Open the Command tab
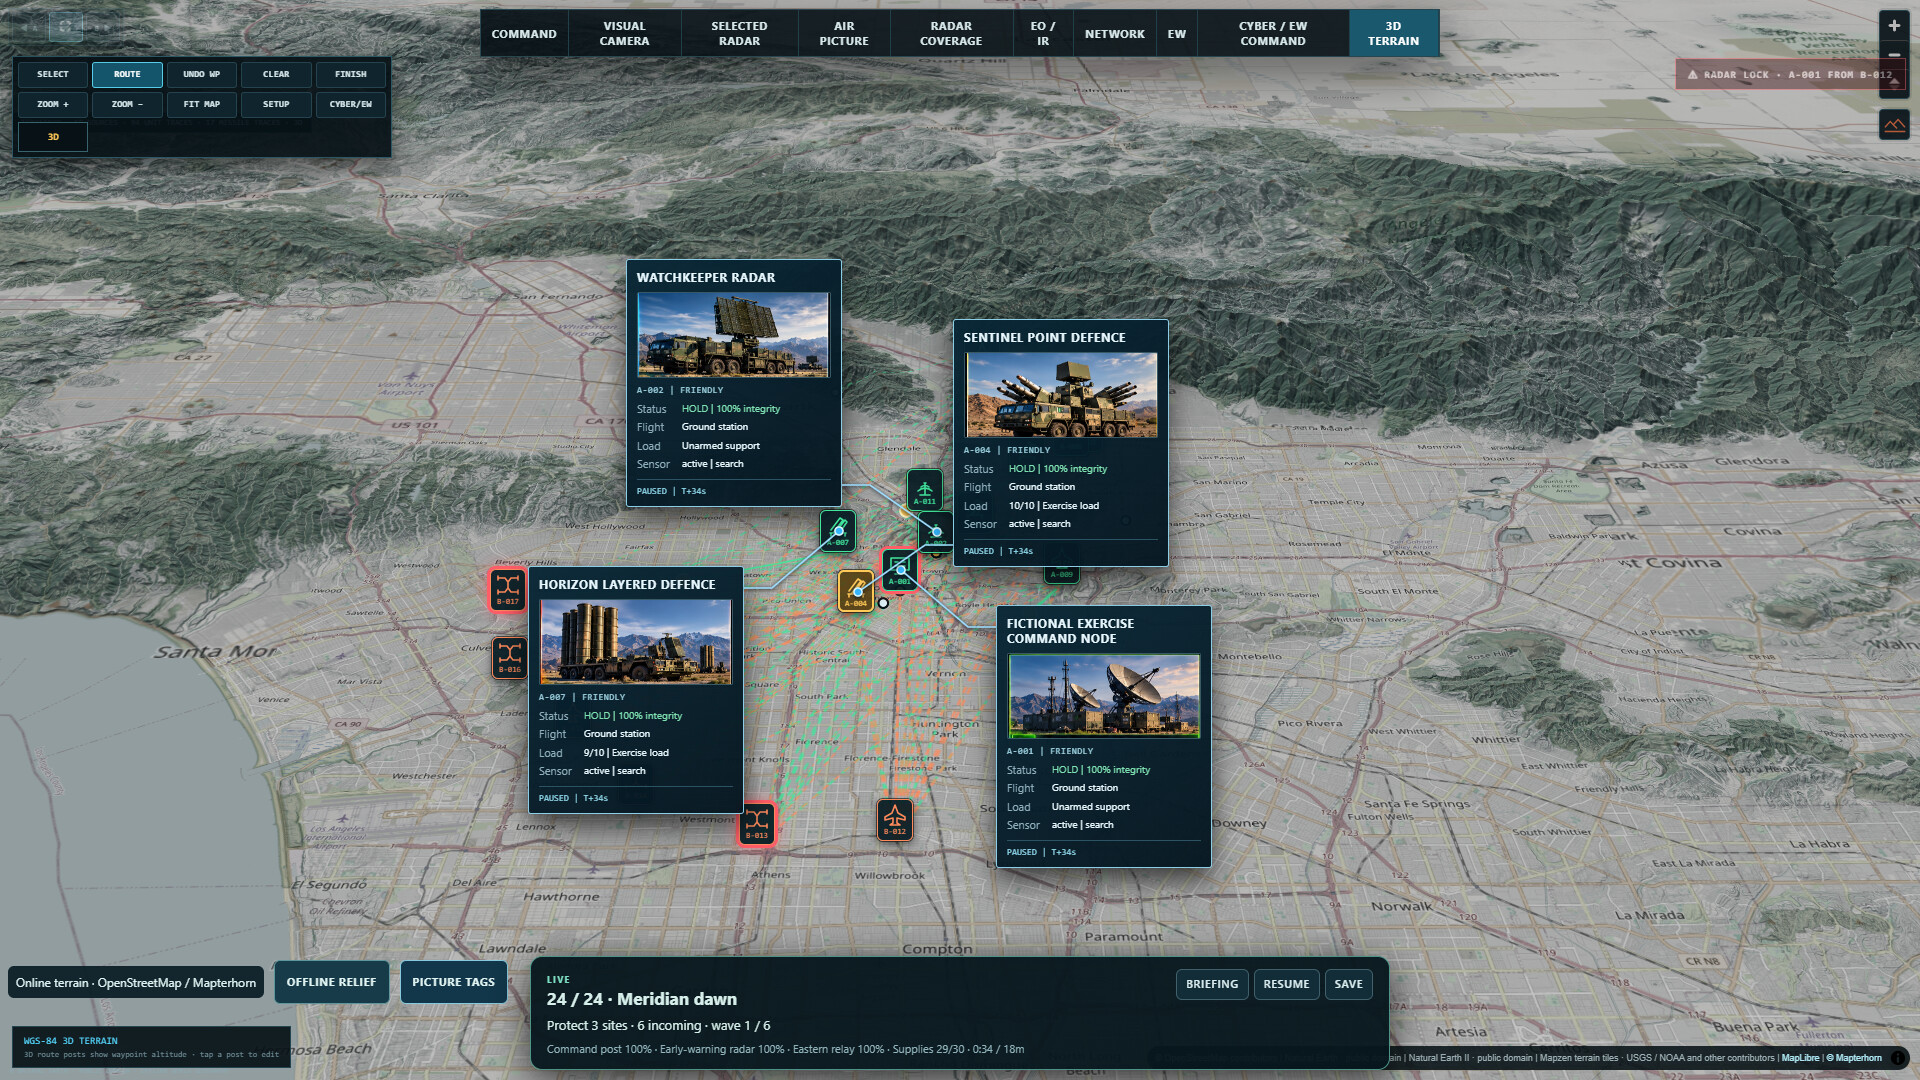 coord(524,33)
